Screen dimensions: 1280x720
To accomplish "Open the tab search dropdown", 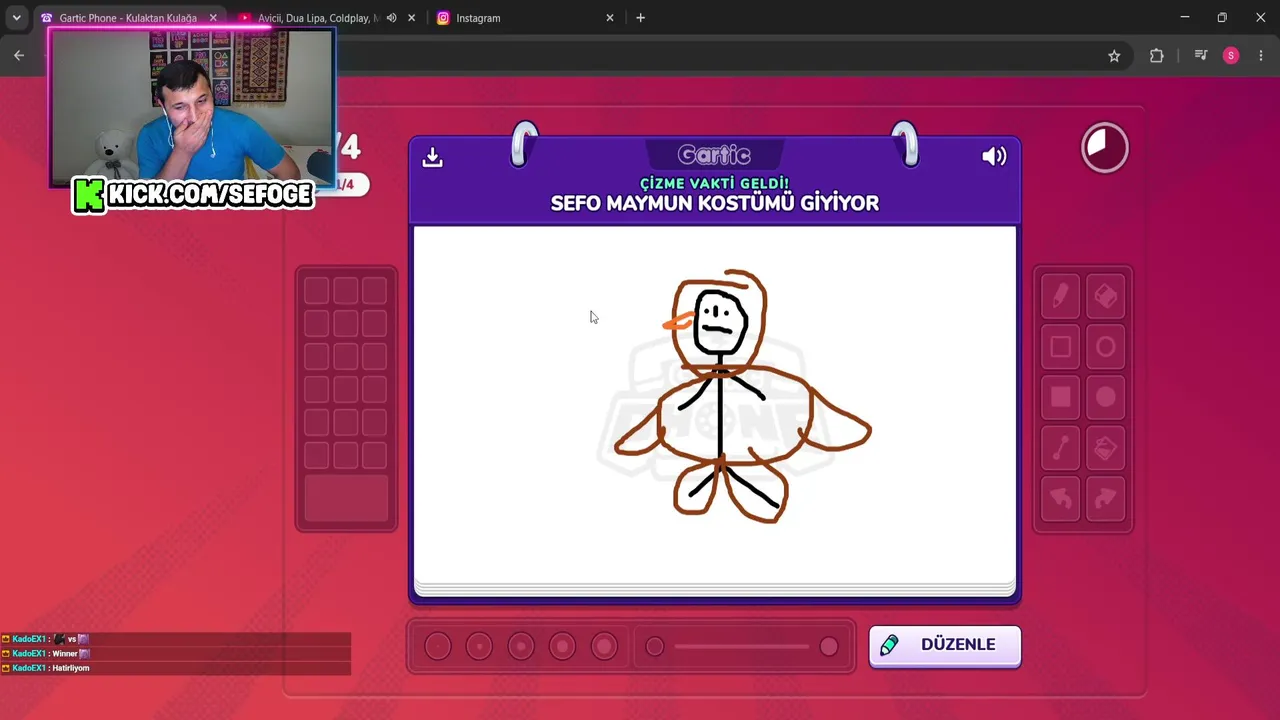I will (x=16, y=18).
